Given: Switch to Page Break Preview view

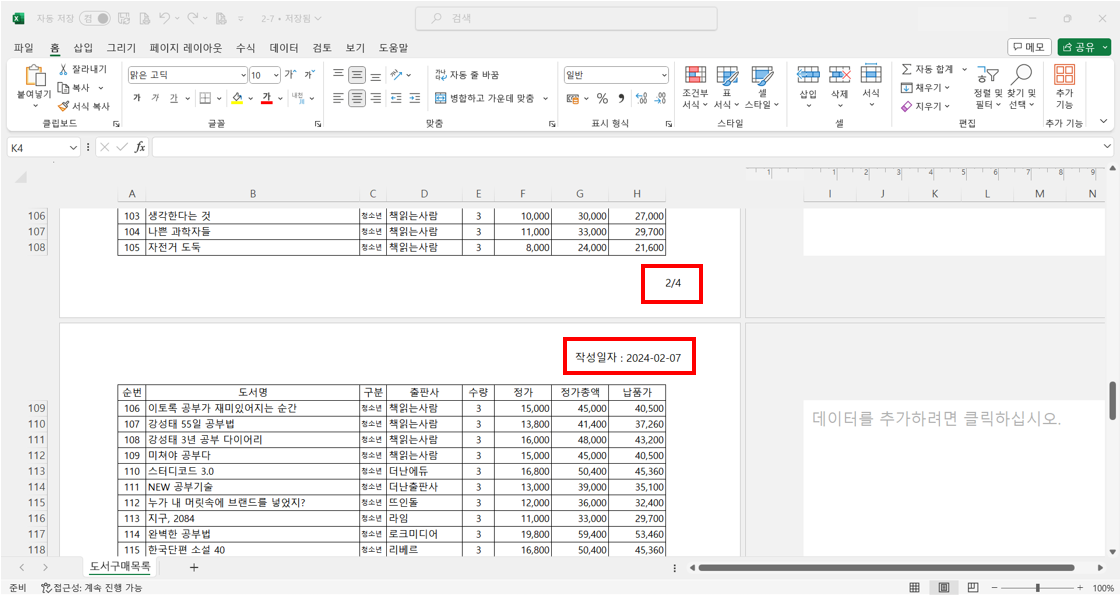Looking at the screenshot, I should [972, 587].
